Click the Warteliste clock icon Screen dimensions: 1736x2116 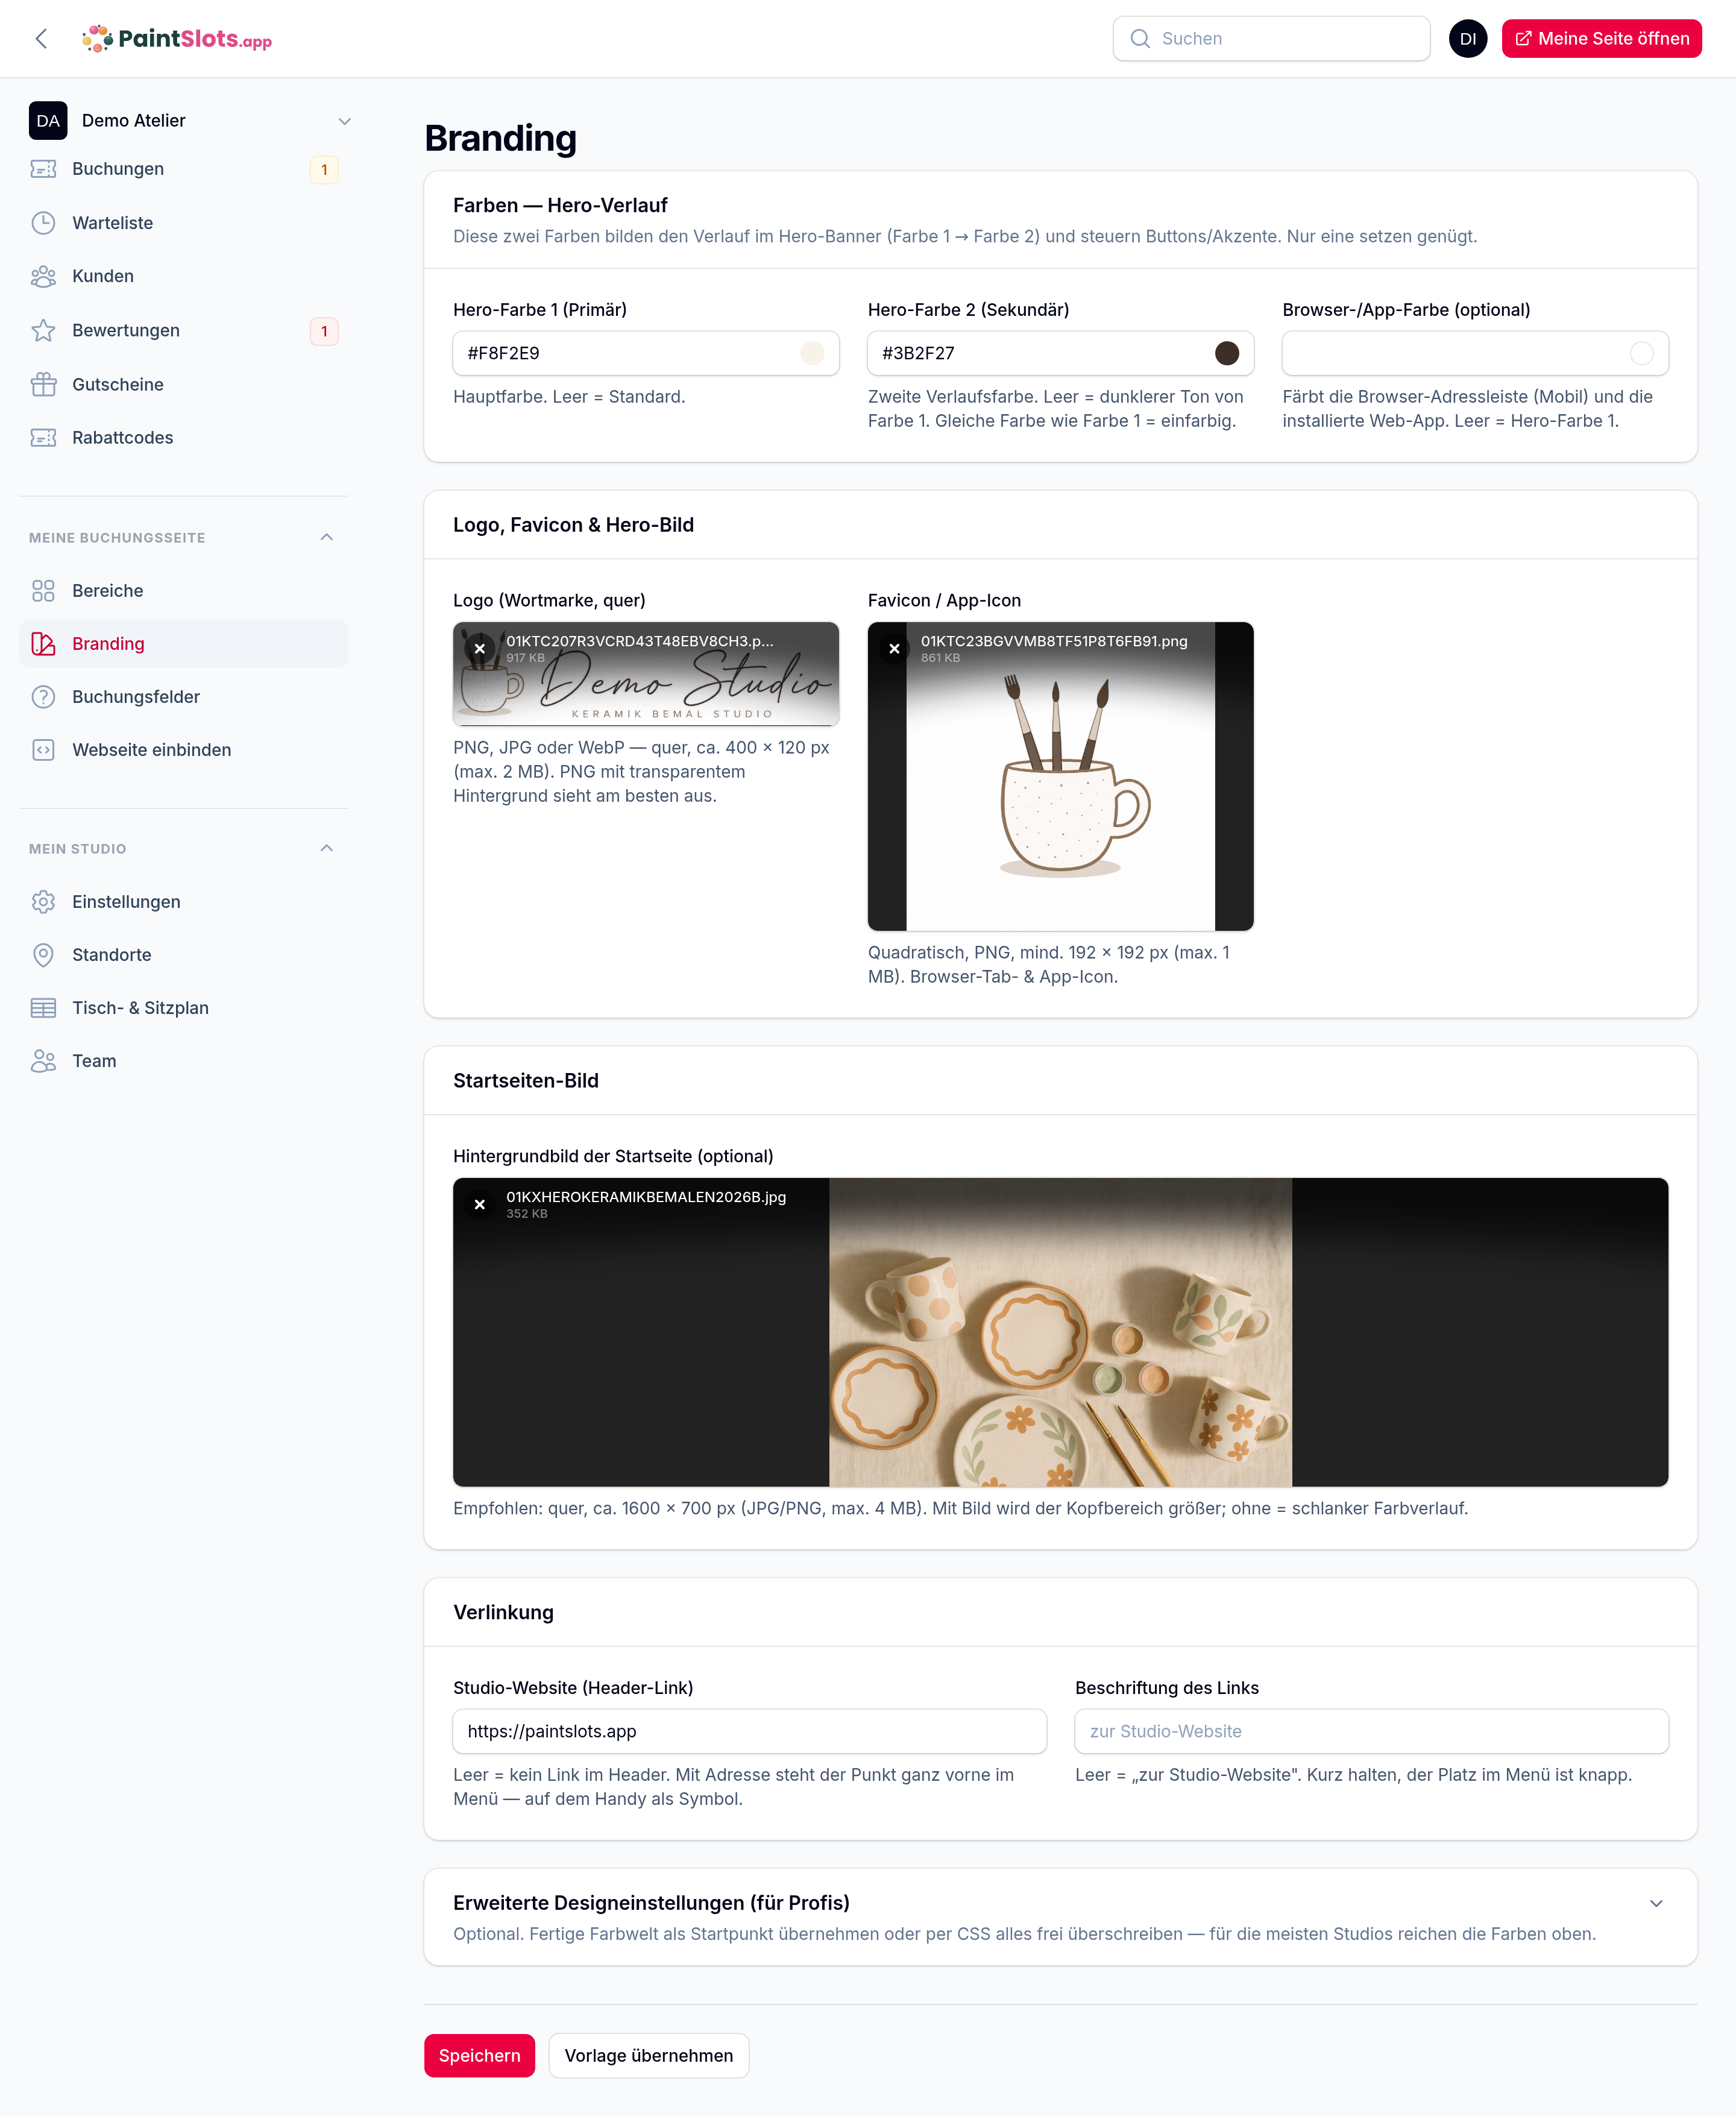click(43, 223)
